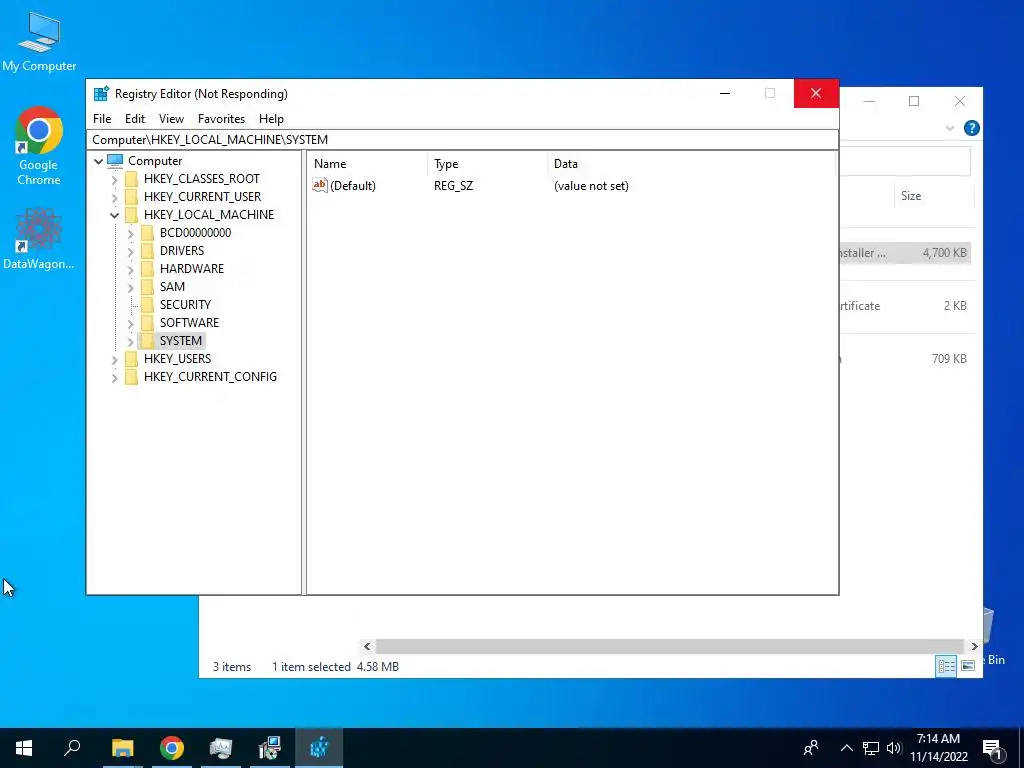Open the Edit menu
Screen dimensions: 1024x768
(135, 119)
